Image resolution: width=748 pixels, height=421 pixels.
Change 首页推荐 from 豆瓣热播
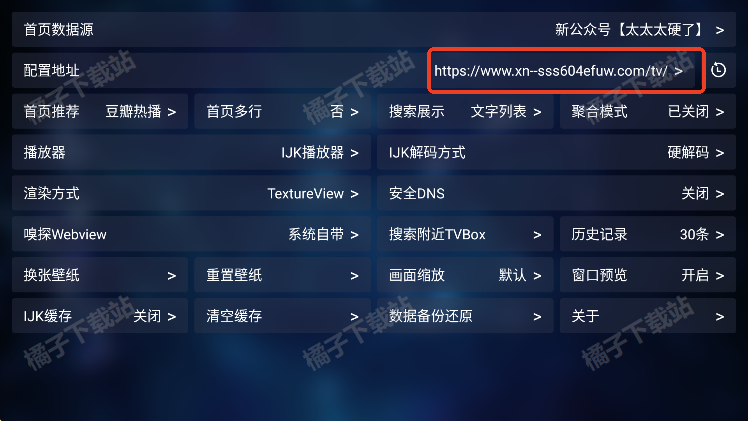click(x=100, y=112)
